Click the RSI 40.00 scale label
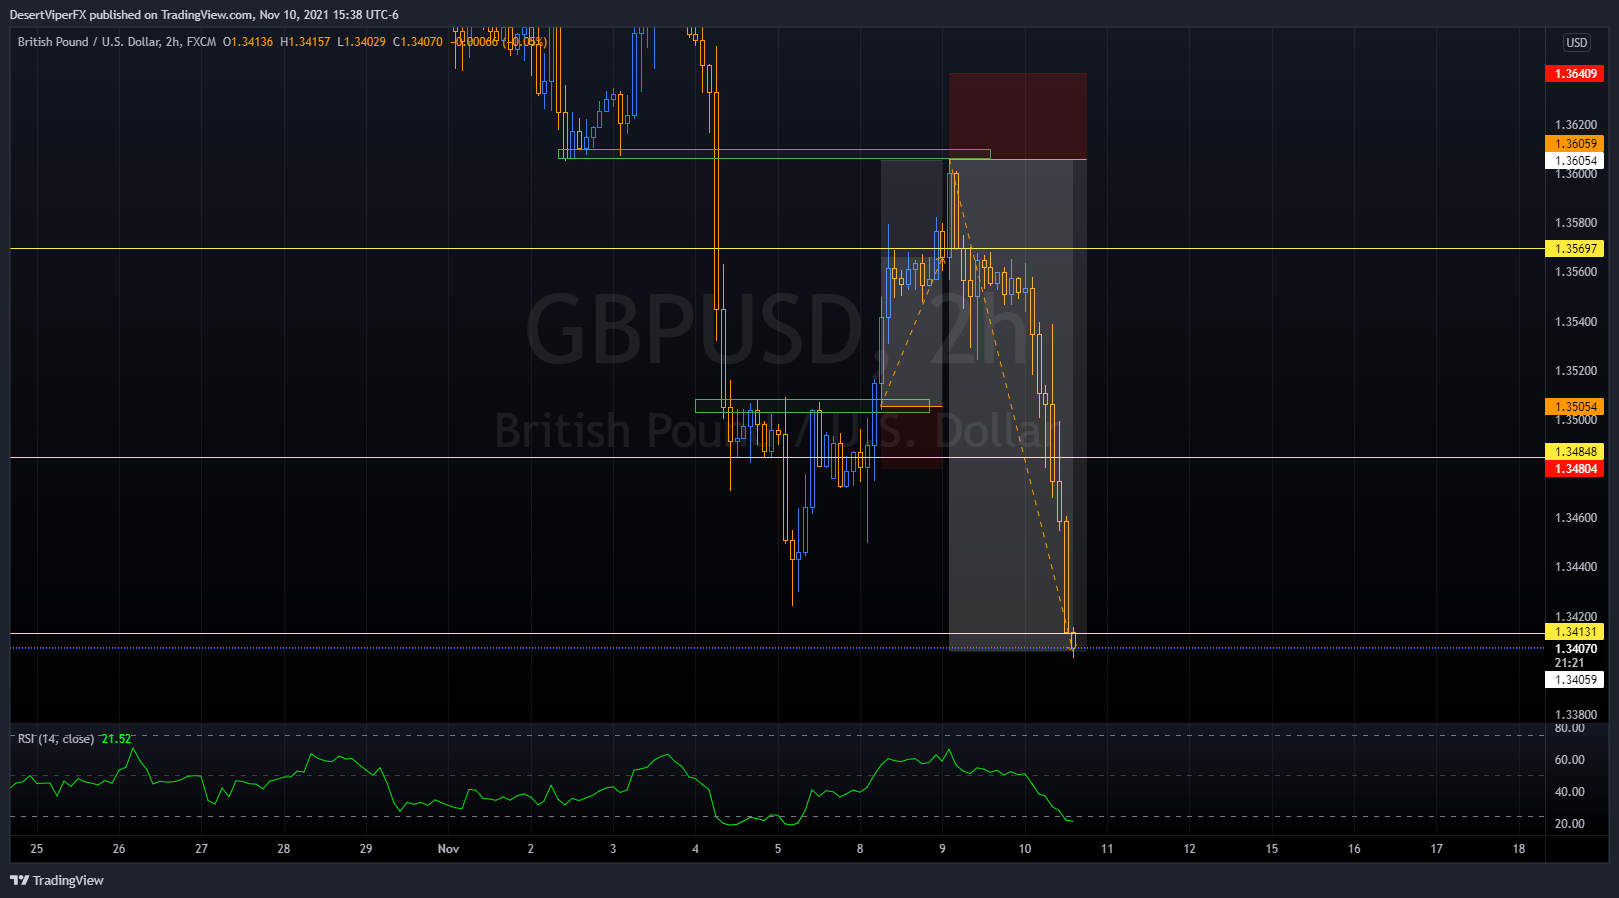Viewport: 1619px width, 898px height. 1569,792
